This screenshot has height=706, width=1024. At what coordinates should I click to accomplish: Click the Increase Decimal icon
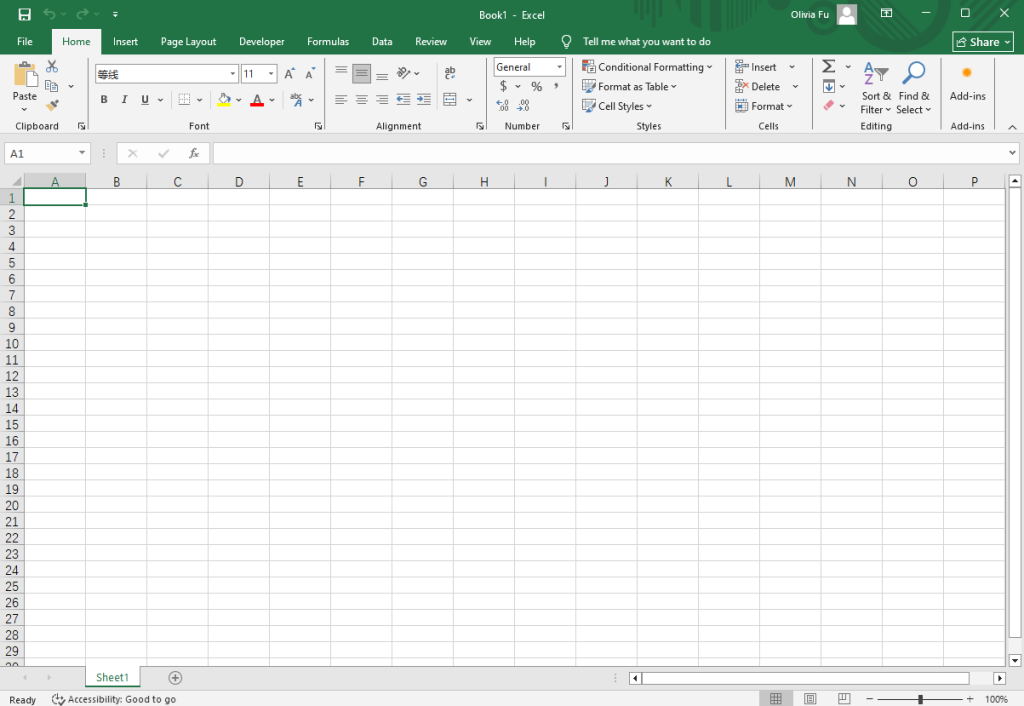point(503,106)
